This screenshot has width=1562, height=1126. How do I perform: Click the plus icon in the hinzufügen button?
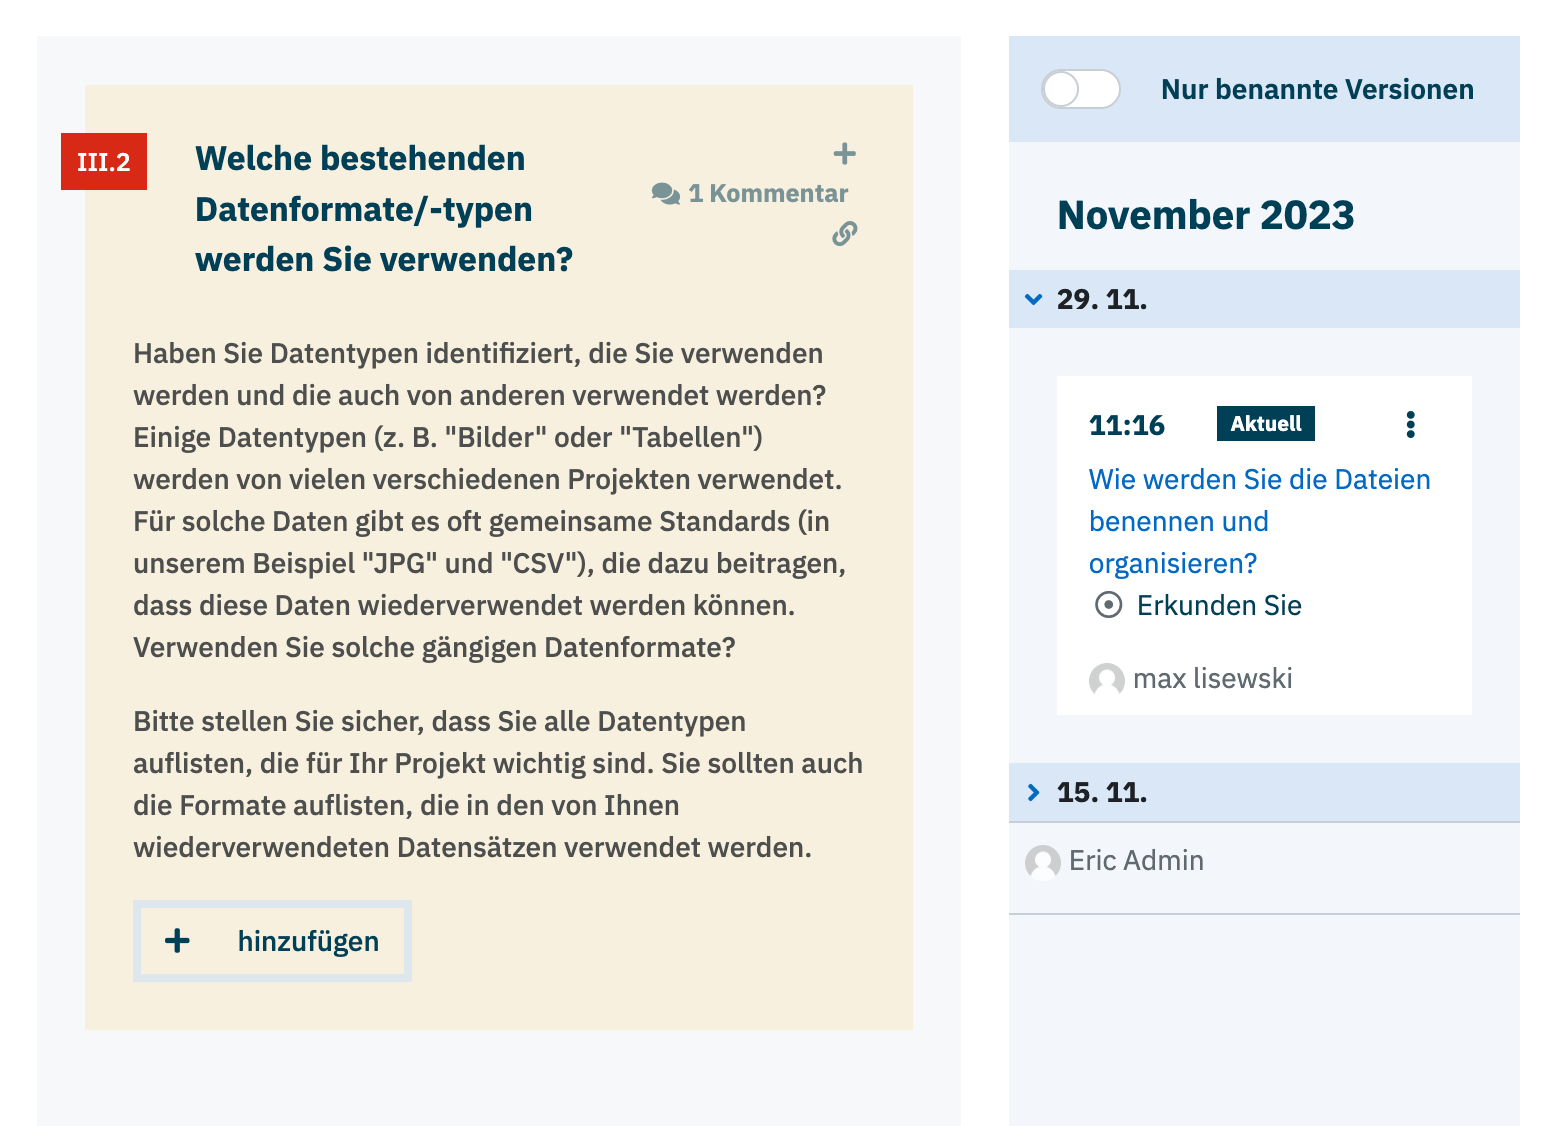click(x=177, y=941)
